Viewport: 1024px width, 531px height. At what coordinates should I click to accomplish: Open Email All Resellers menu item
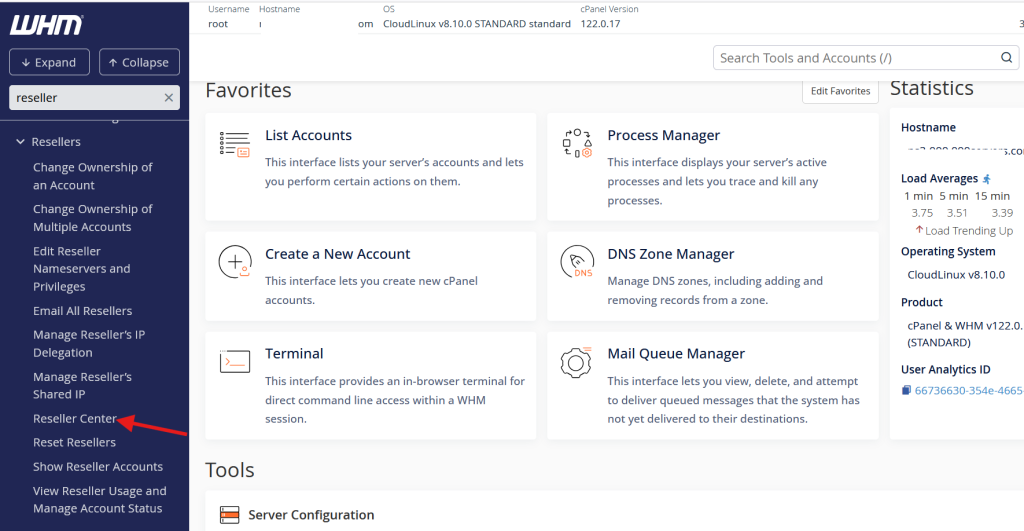pyautogui.click(x=82, y=311)
